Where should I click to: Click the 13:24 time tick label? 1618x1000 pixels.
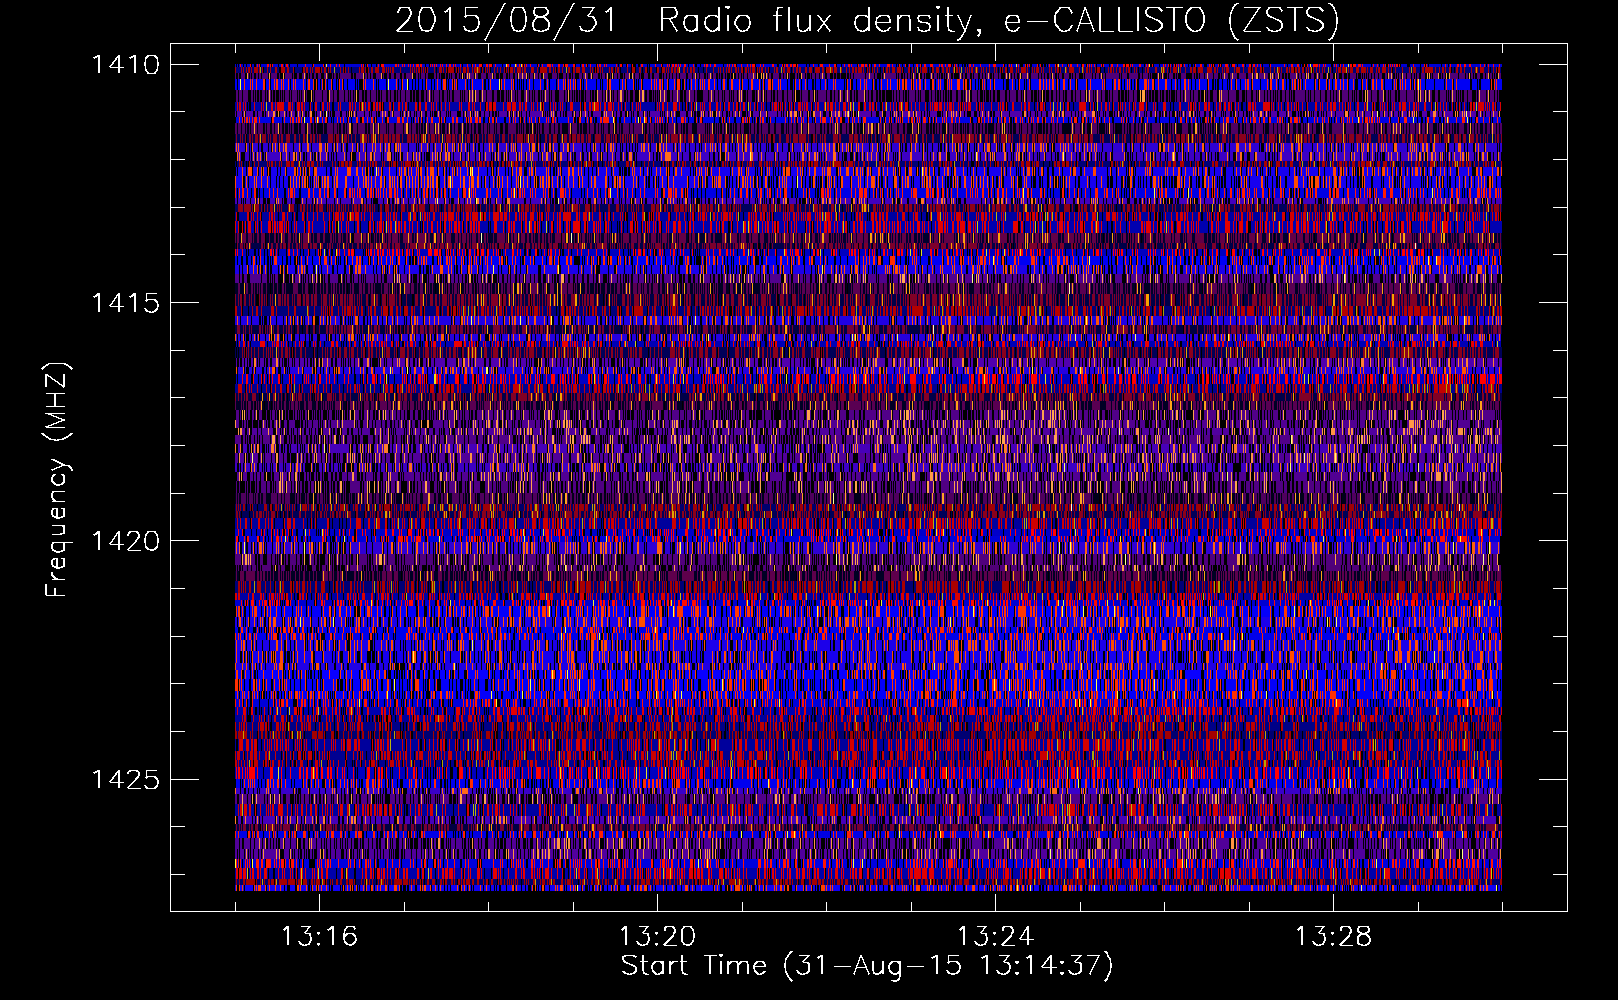tap(995, 937)
